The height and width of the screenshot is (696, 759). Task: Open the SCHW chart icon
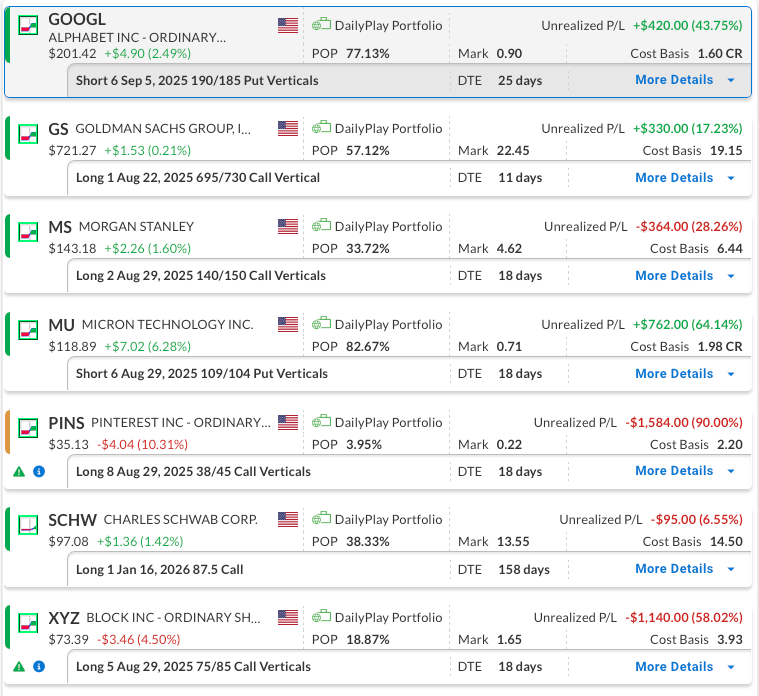point(28,525)
